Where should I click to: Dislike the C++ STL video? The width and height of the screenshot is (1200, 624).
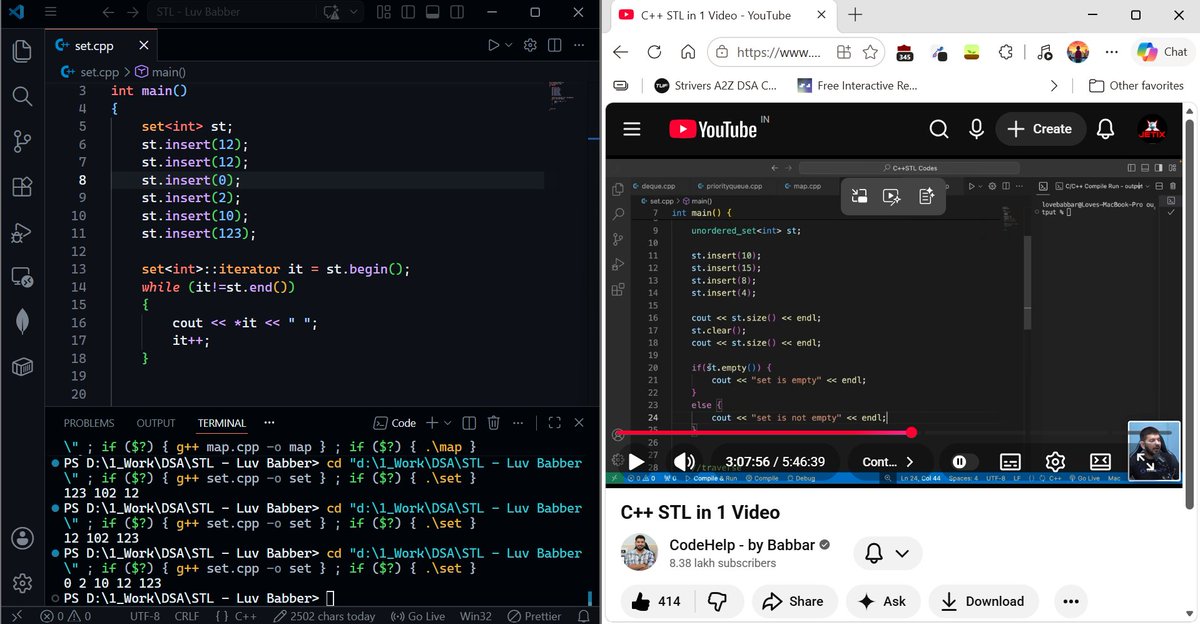[x=717, y=601]
